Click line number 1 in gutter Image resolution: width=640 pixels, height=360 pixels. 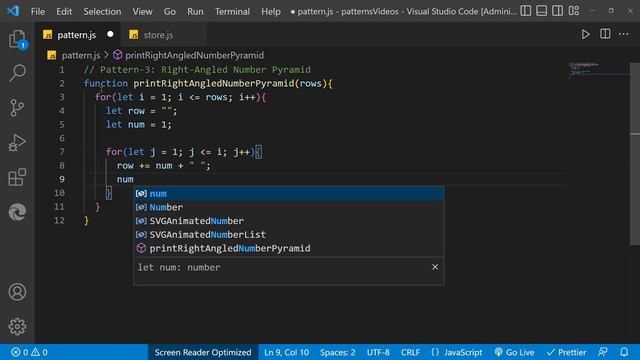coord(62,70)
